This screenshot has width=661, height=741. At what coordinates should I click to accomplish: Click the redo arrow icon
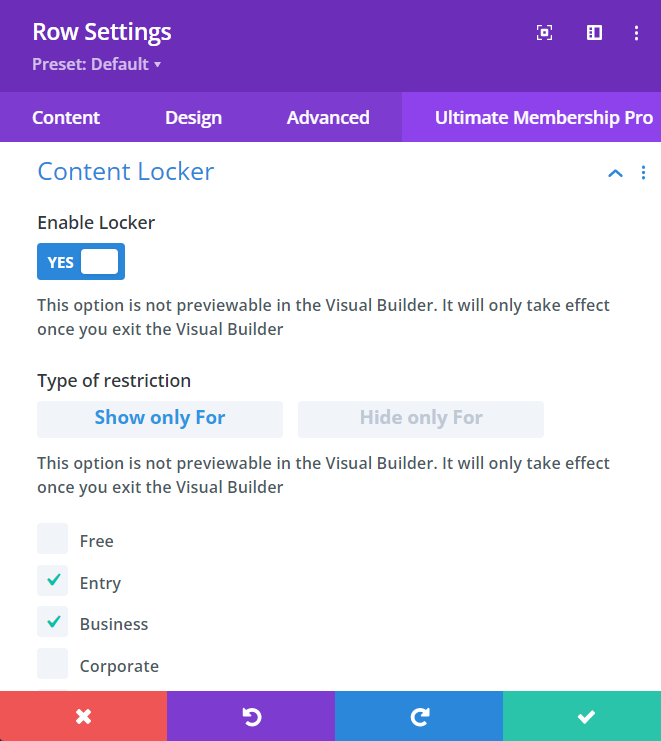419,716
